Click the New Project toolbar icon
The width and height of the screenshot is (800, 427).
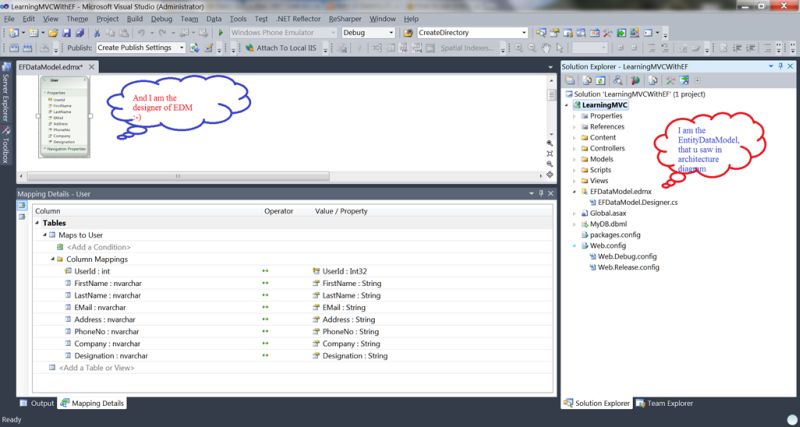coord(13,33)
